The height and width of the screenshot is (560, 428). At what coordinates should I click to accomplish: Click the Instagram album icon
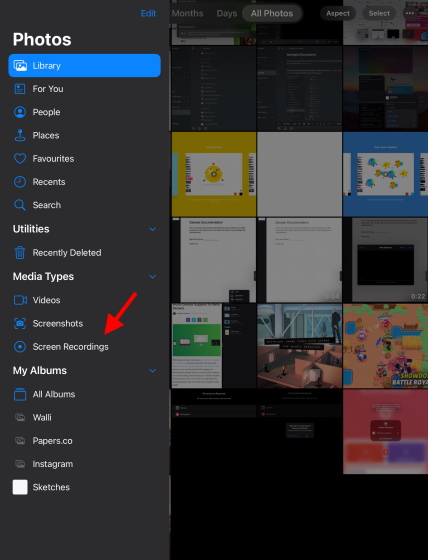pos(20,464)
